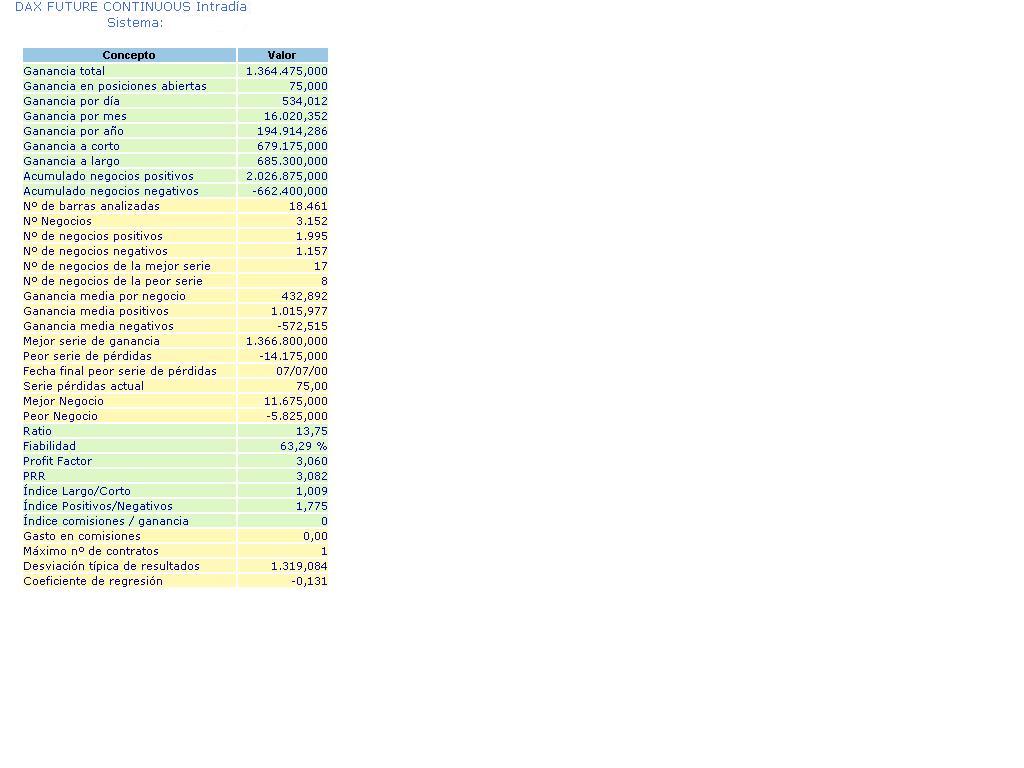Select 'Índice Largo/Corto' label

pos(77,491)
